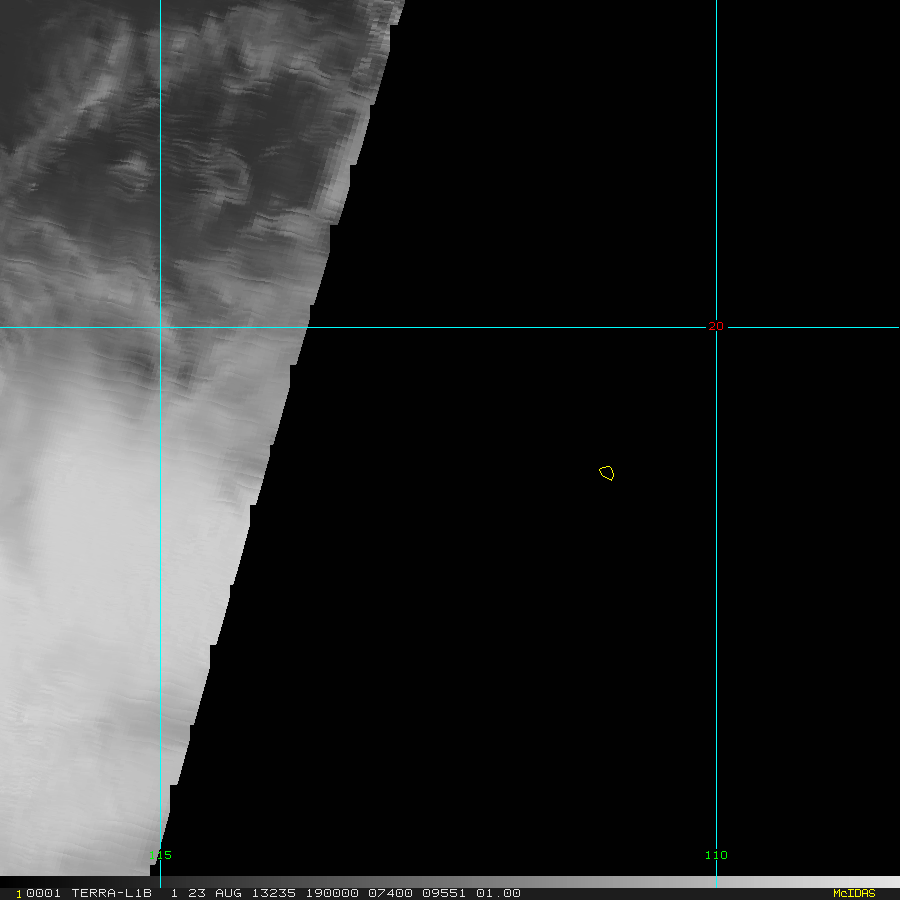Click the 0001 image number in status bar
This screenshot has width=900, height=900.
point(43,893)
